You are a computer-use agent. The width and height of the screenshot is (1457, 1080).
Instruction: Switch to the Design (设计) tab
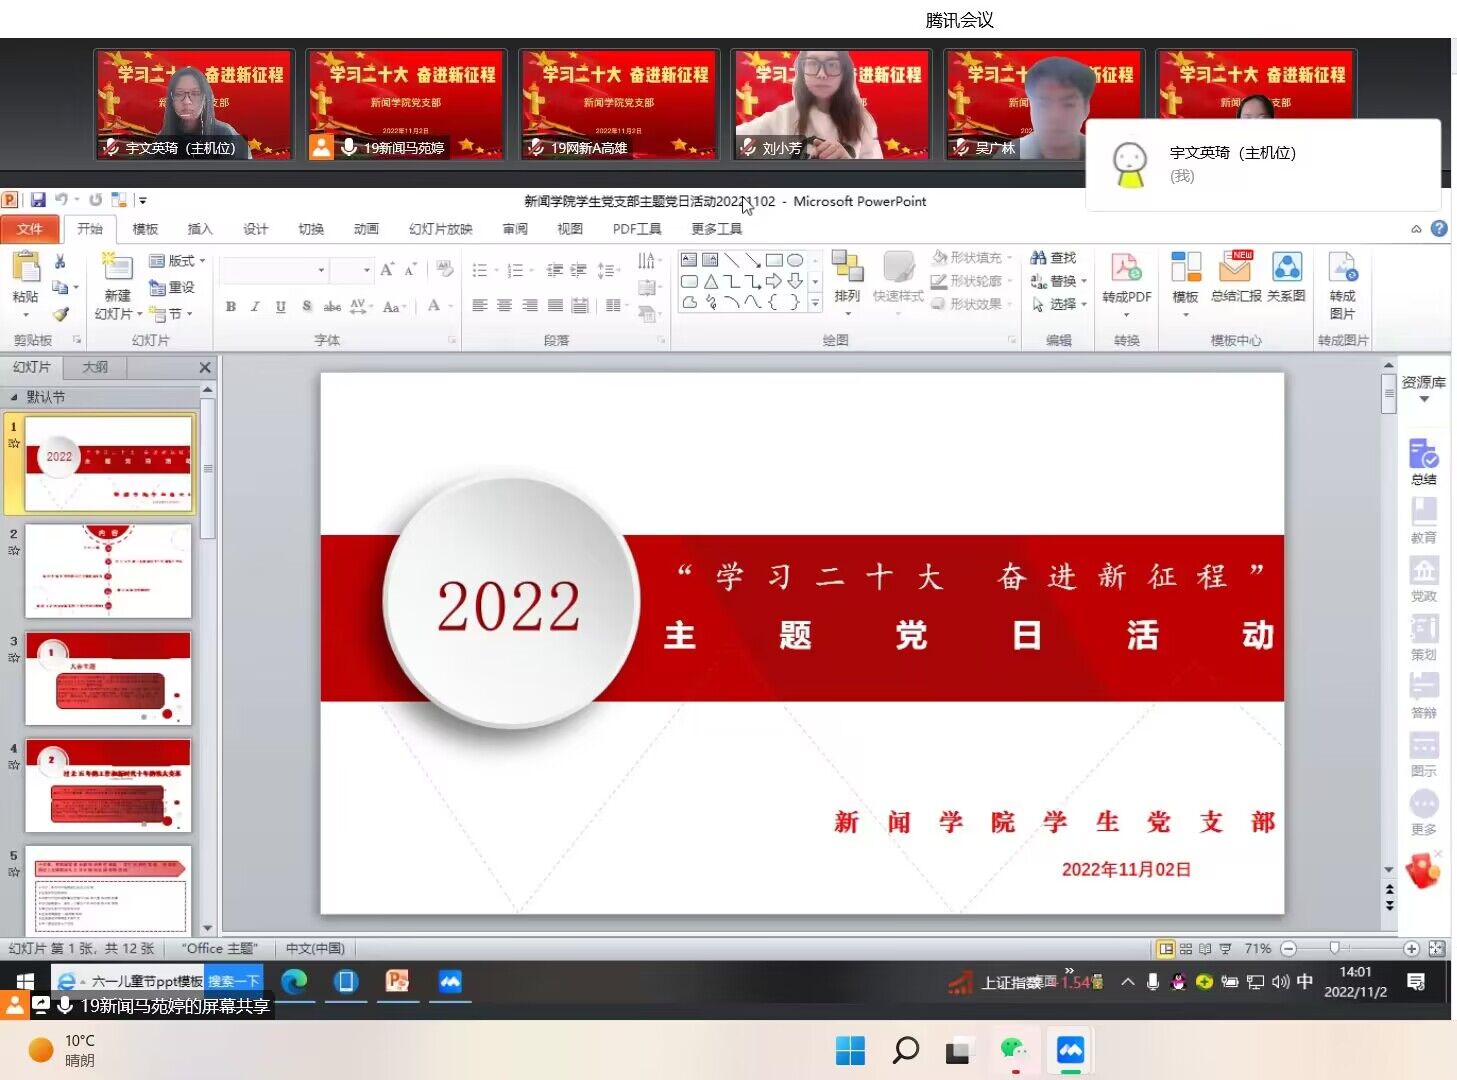coord(255,229)
